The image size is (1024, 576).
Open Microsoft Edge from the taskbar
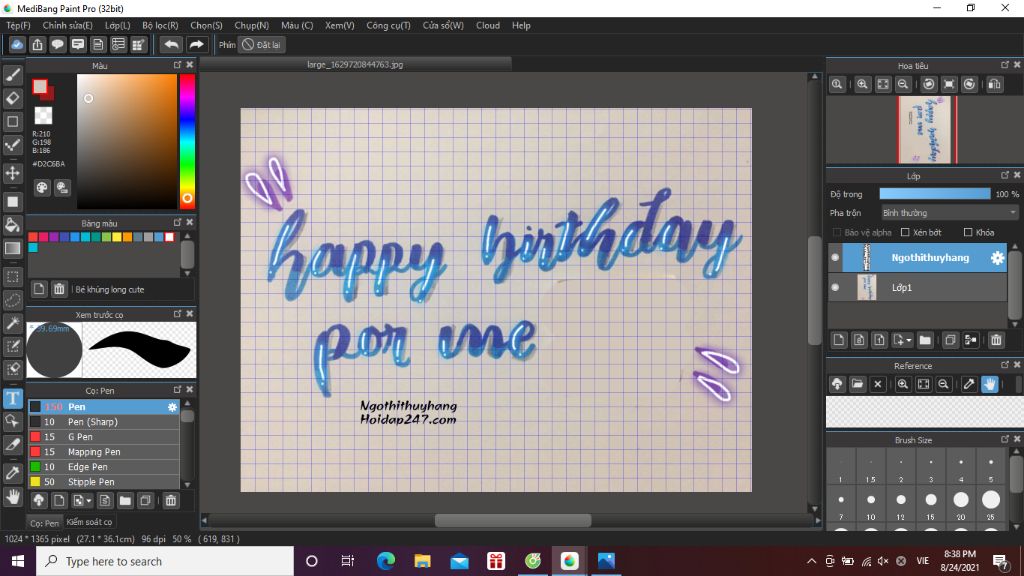pos(385,561)
